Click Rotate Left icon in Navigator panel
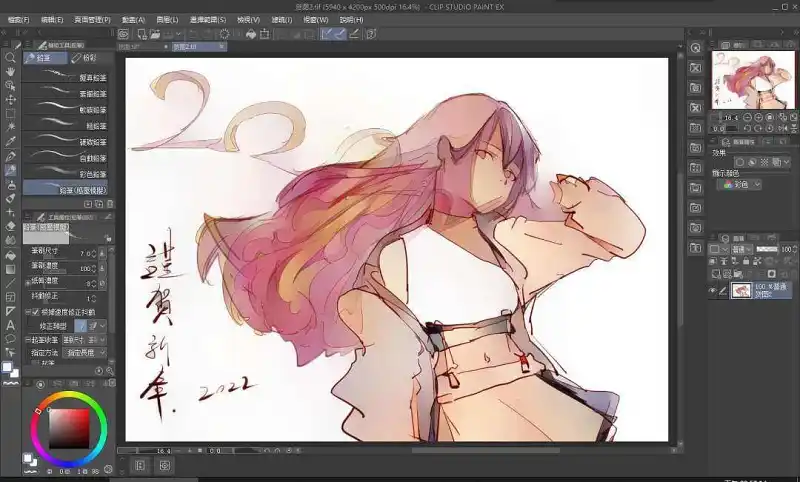 click(747, 129)
